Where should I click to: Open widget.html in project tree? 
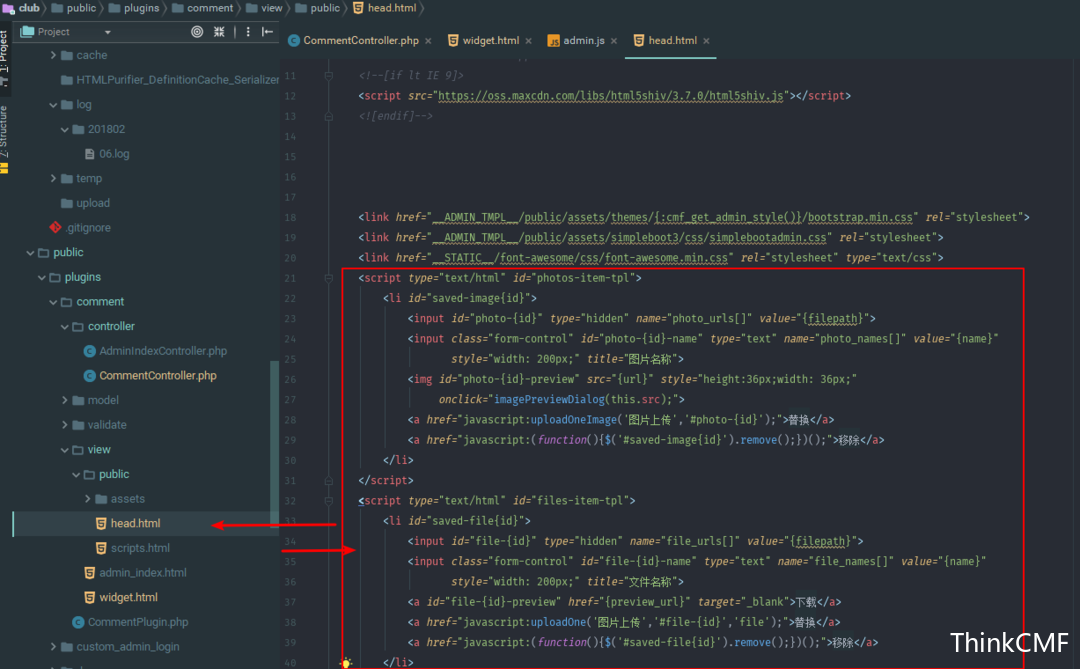pos(121,598)
